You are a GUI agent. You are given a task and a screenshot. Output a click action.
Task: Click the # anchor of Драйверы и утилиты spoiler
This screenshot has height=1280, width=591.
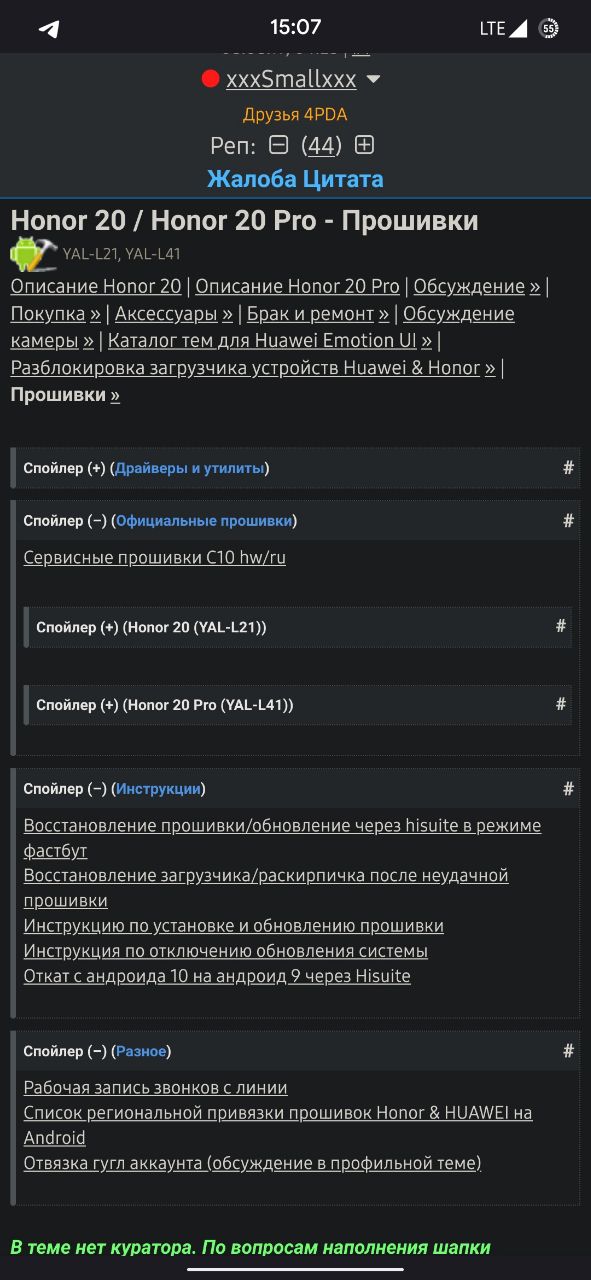(x=568, y=468)
